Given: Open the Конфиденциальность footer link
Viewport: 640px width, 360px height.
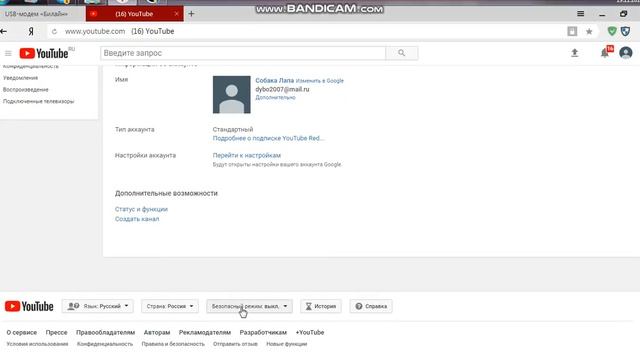Looking at the screenshot, I should [105, 344].
